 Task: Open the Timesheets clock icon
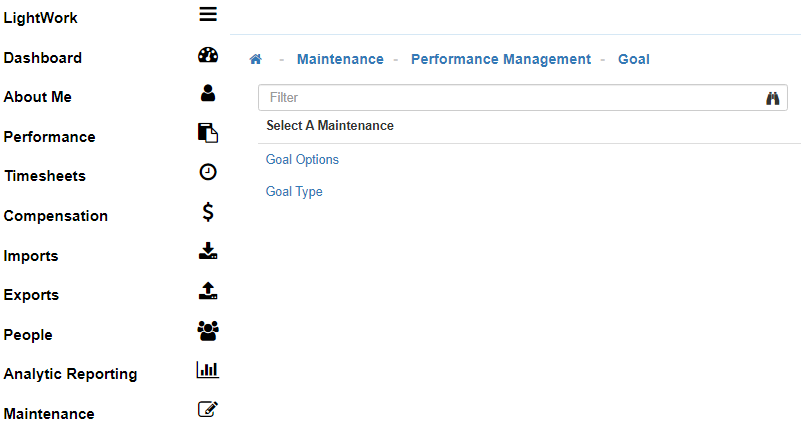207,172
